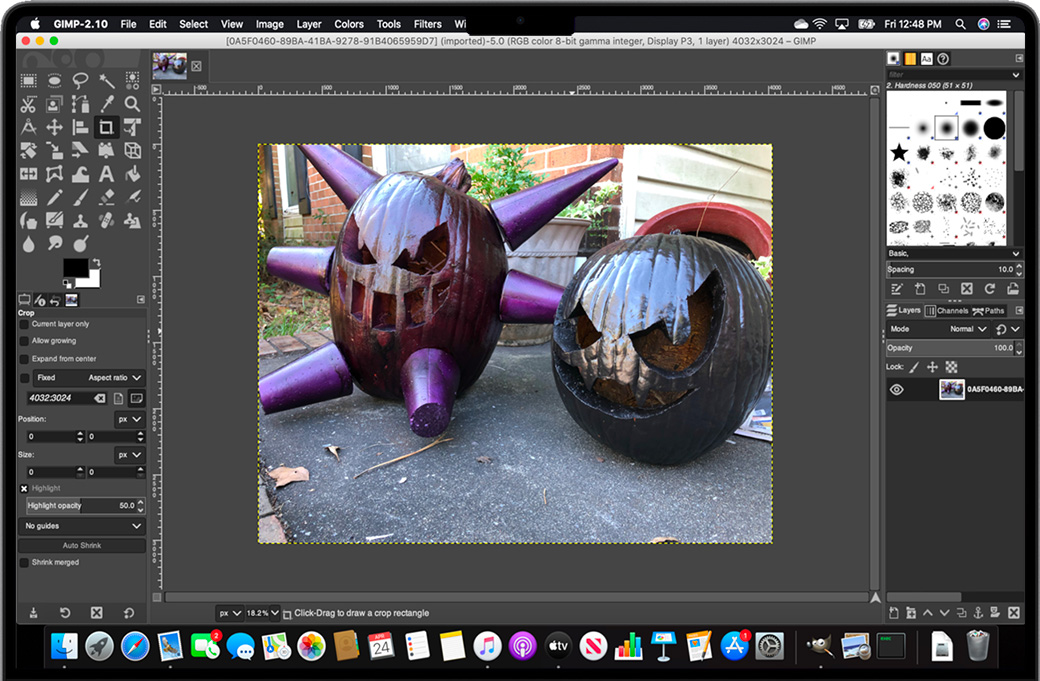Open the No guides dropdown
The width and height of the screenshot is (1040, 681).
click(x=82, y=526)
